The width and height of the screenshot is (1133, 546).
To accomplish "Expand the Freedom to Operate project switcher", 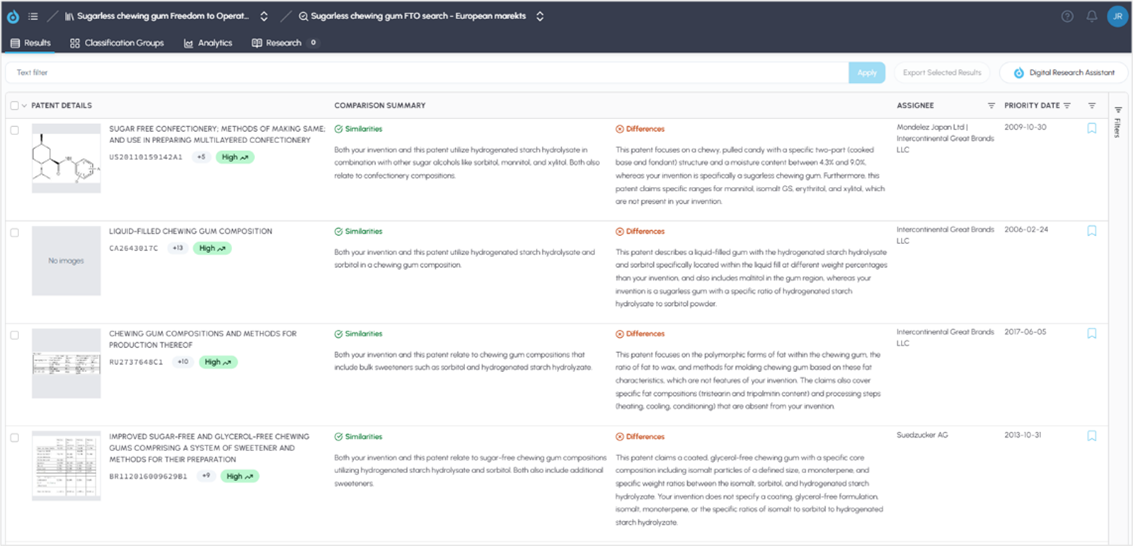I will [x=264, y=17].
